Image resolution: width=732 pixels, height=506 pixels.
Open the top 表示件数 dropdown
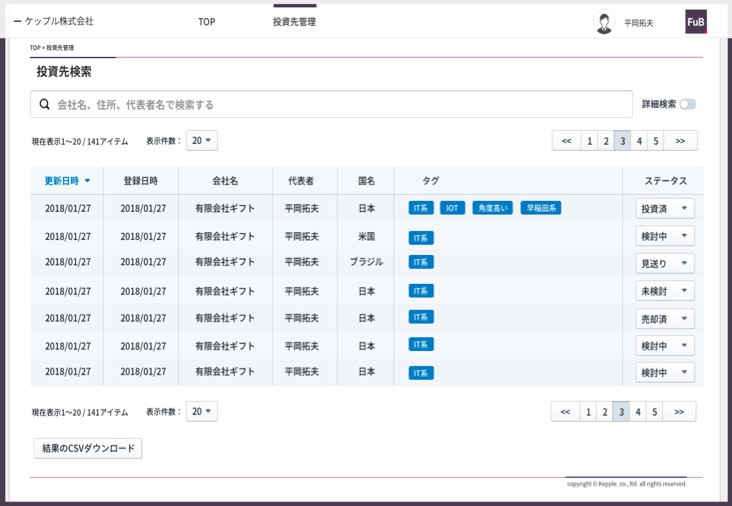click(203, 141)
